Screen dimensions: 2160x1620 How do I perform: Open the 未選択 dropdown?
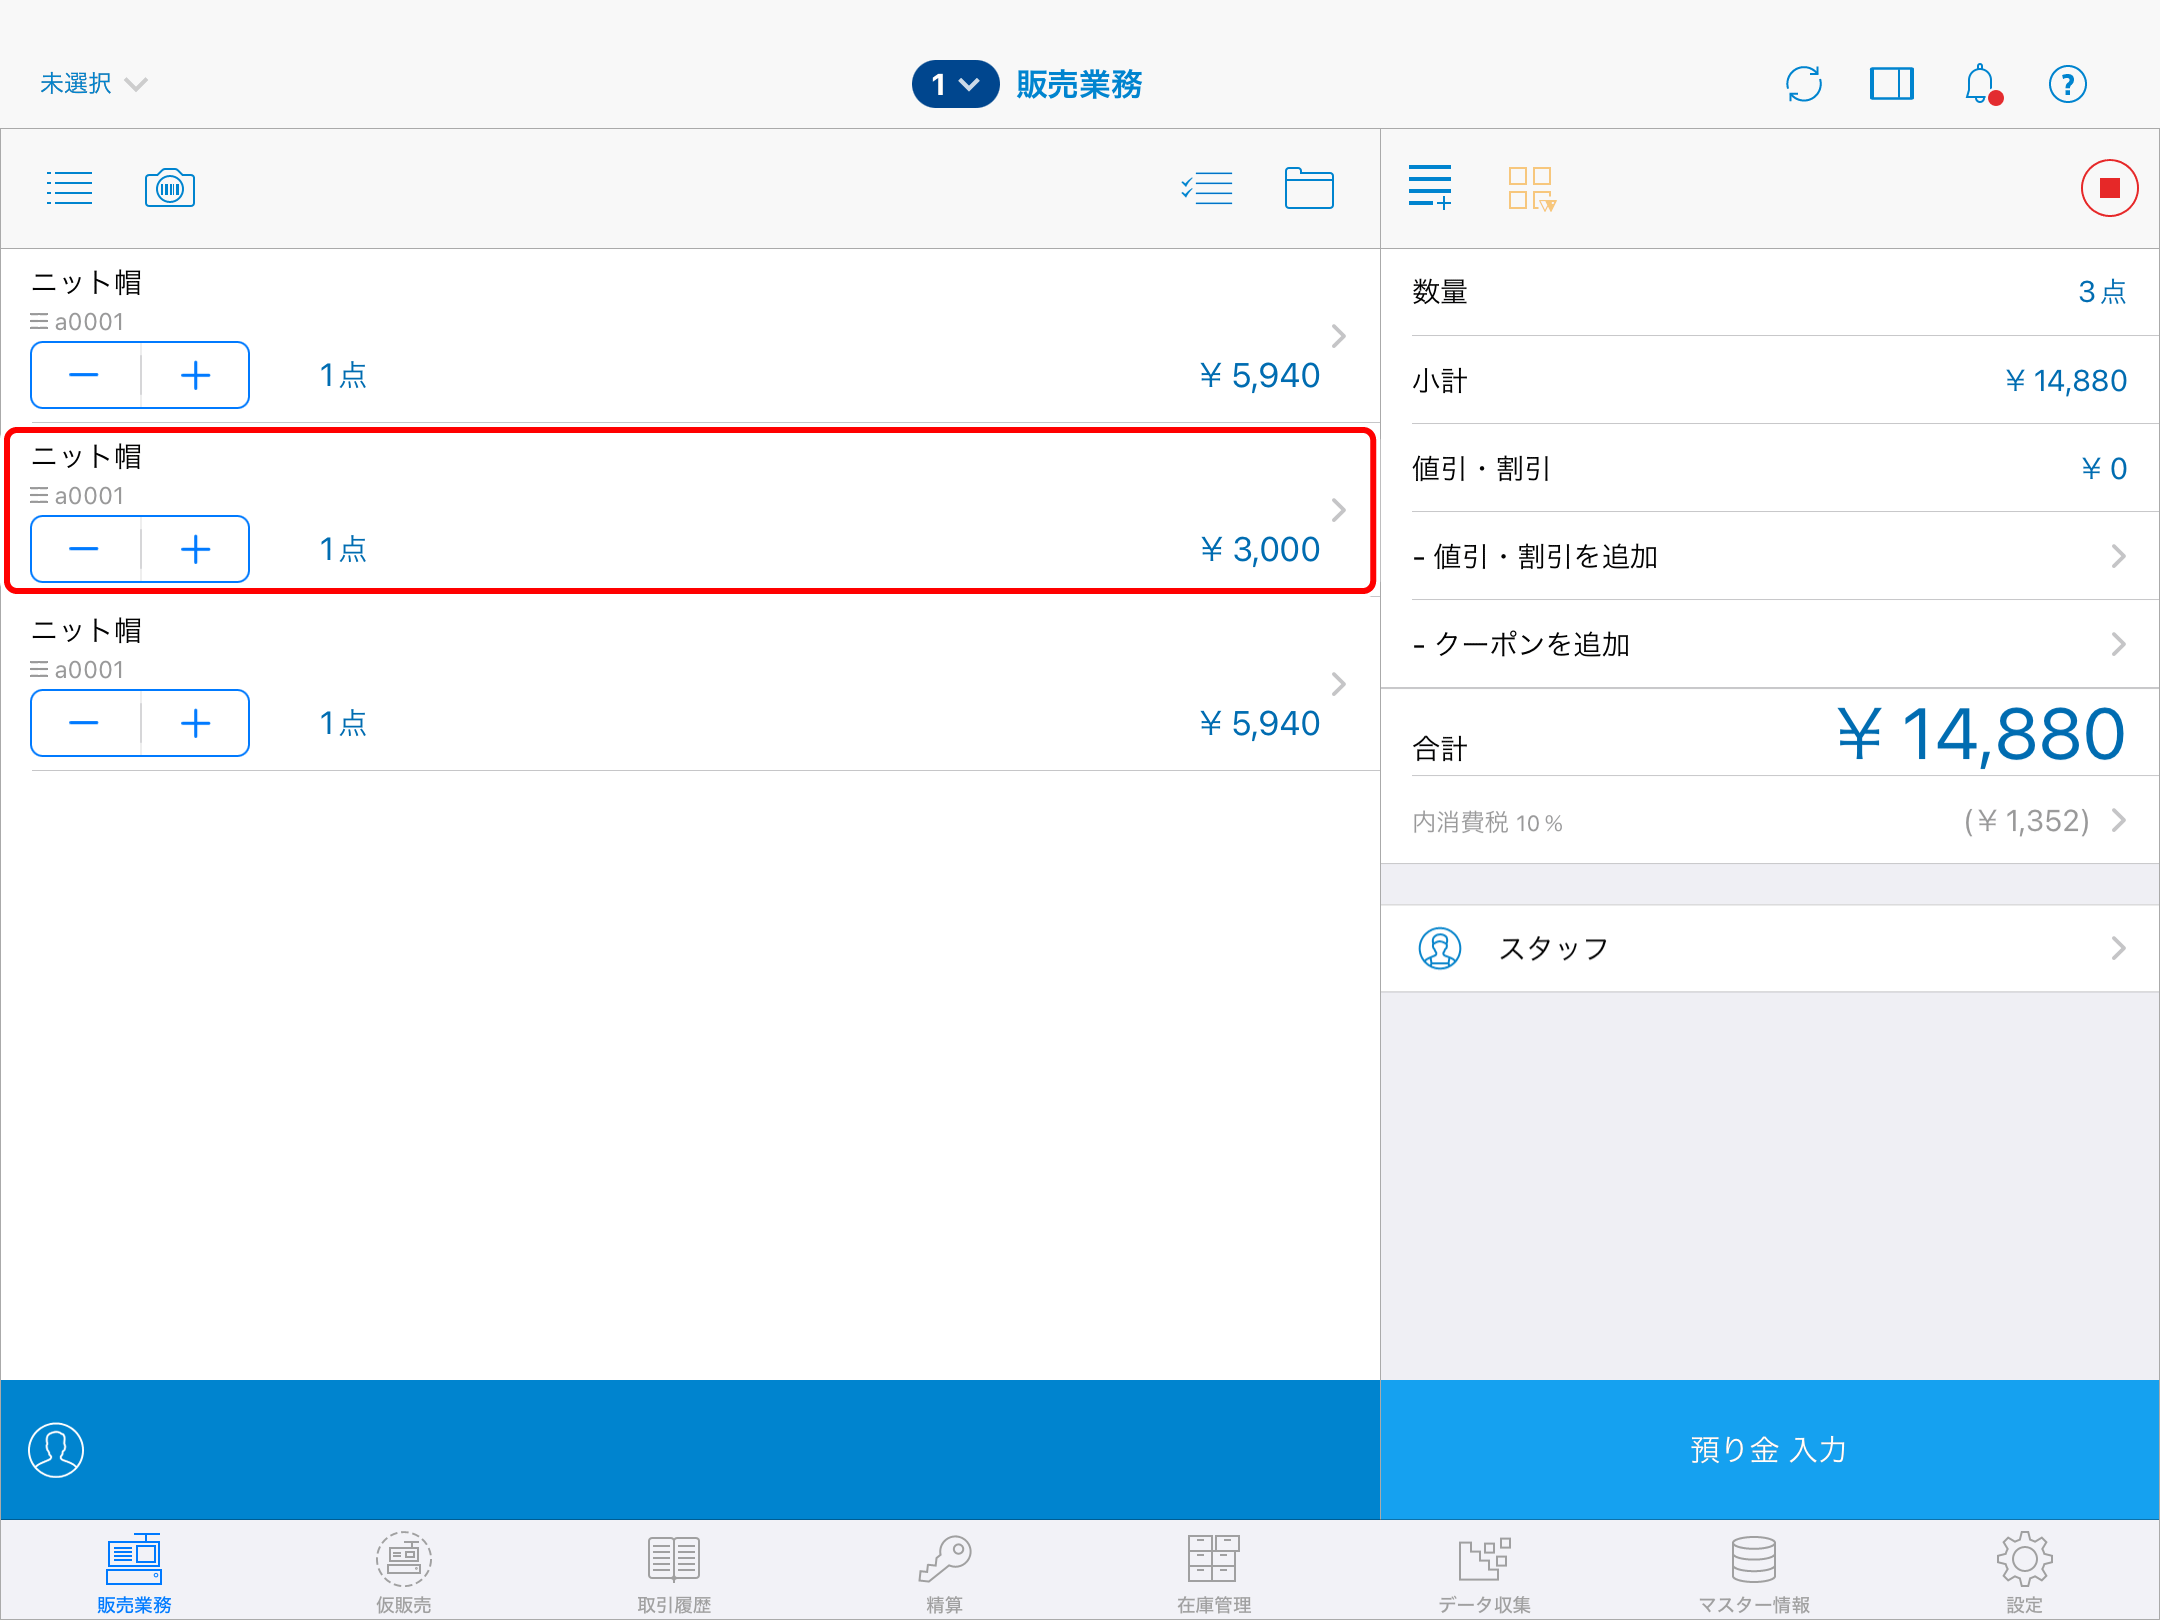click(x=93, y=84)
